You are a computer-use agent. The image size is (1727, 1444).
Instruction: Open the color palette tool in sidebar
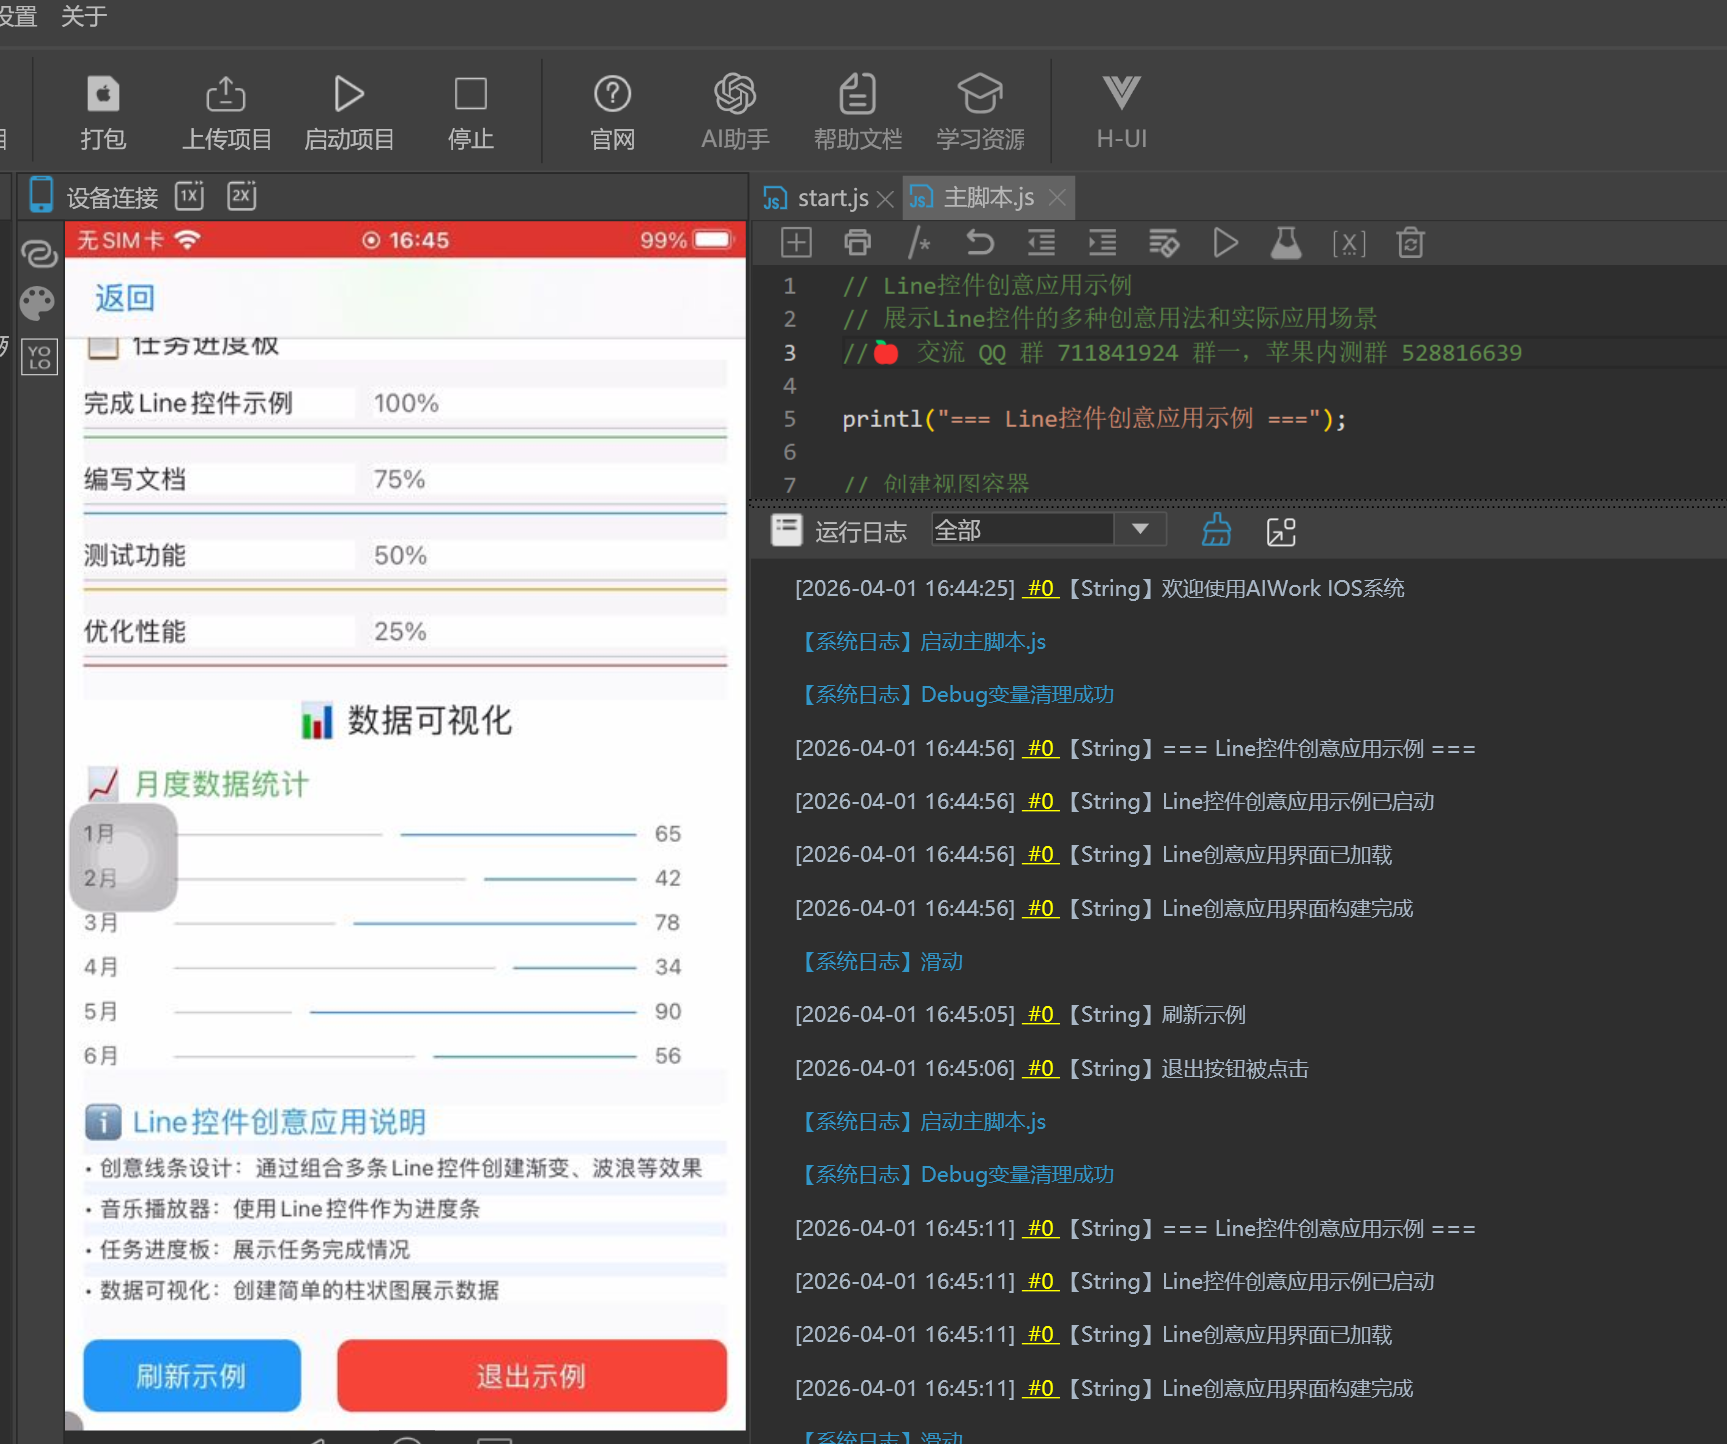coord(38,303)
